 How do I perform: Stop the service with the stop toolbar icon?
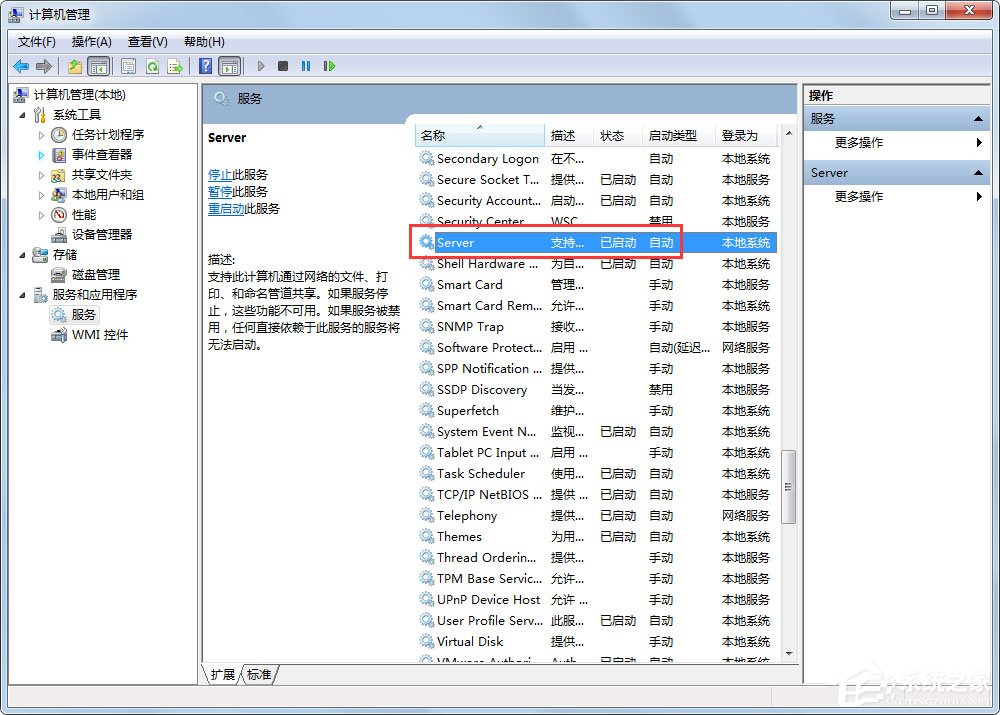[282, 66]
